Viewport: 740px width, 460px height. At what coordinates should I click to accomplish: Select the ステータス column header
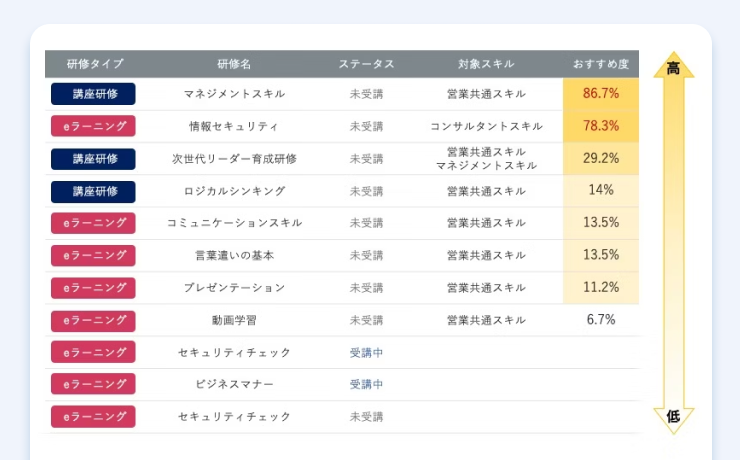pyautogui.click(x=366, y=64)
